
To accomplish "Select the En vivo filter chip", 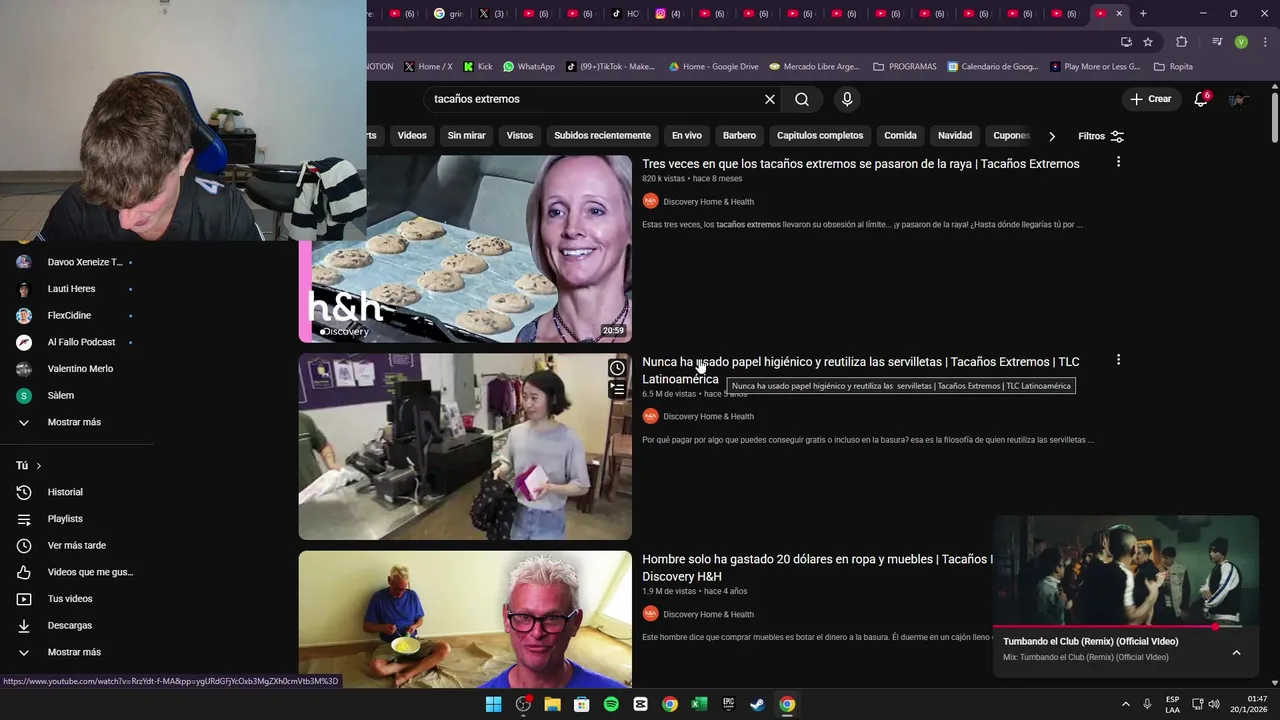I will [x=686, y=136].
